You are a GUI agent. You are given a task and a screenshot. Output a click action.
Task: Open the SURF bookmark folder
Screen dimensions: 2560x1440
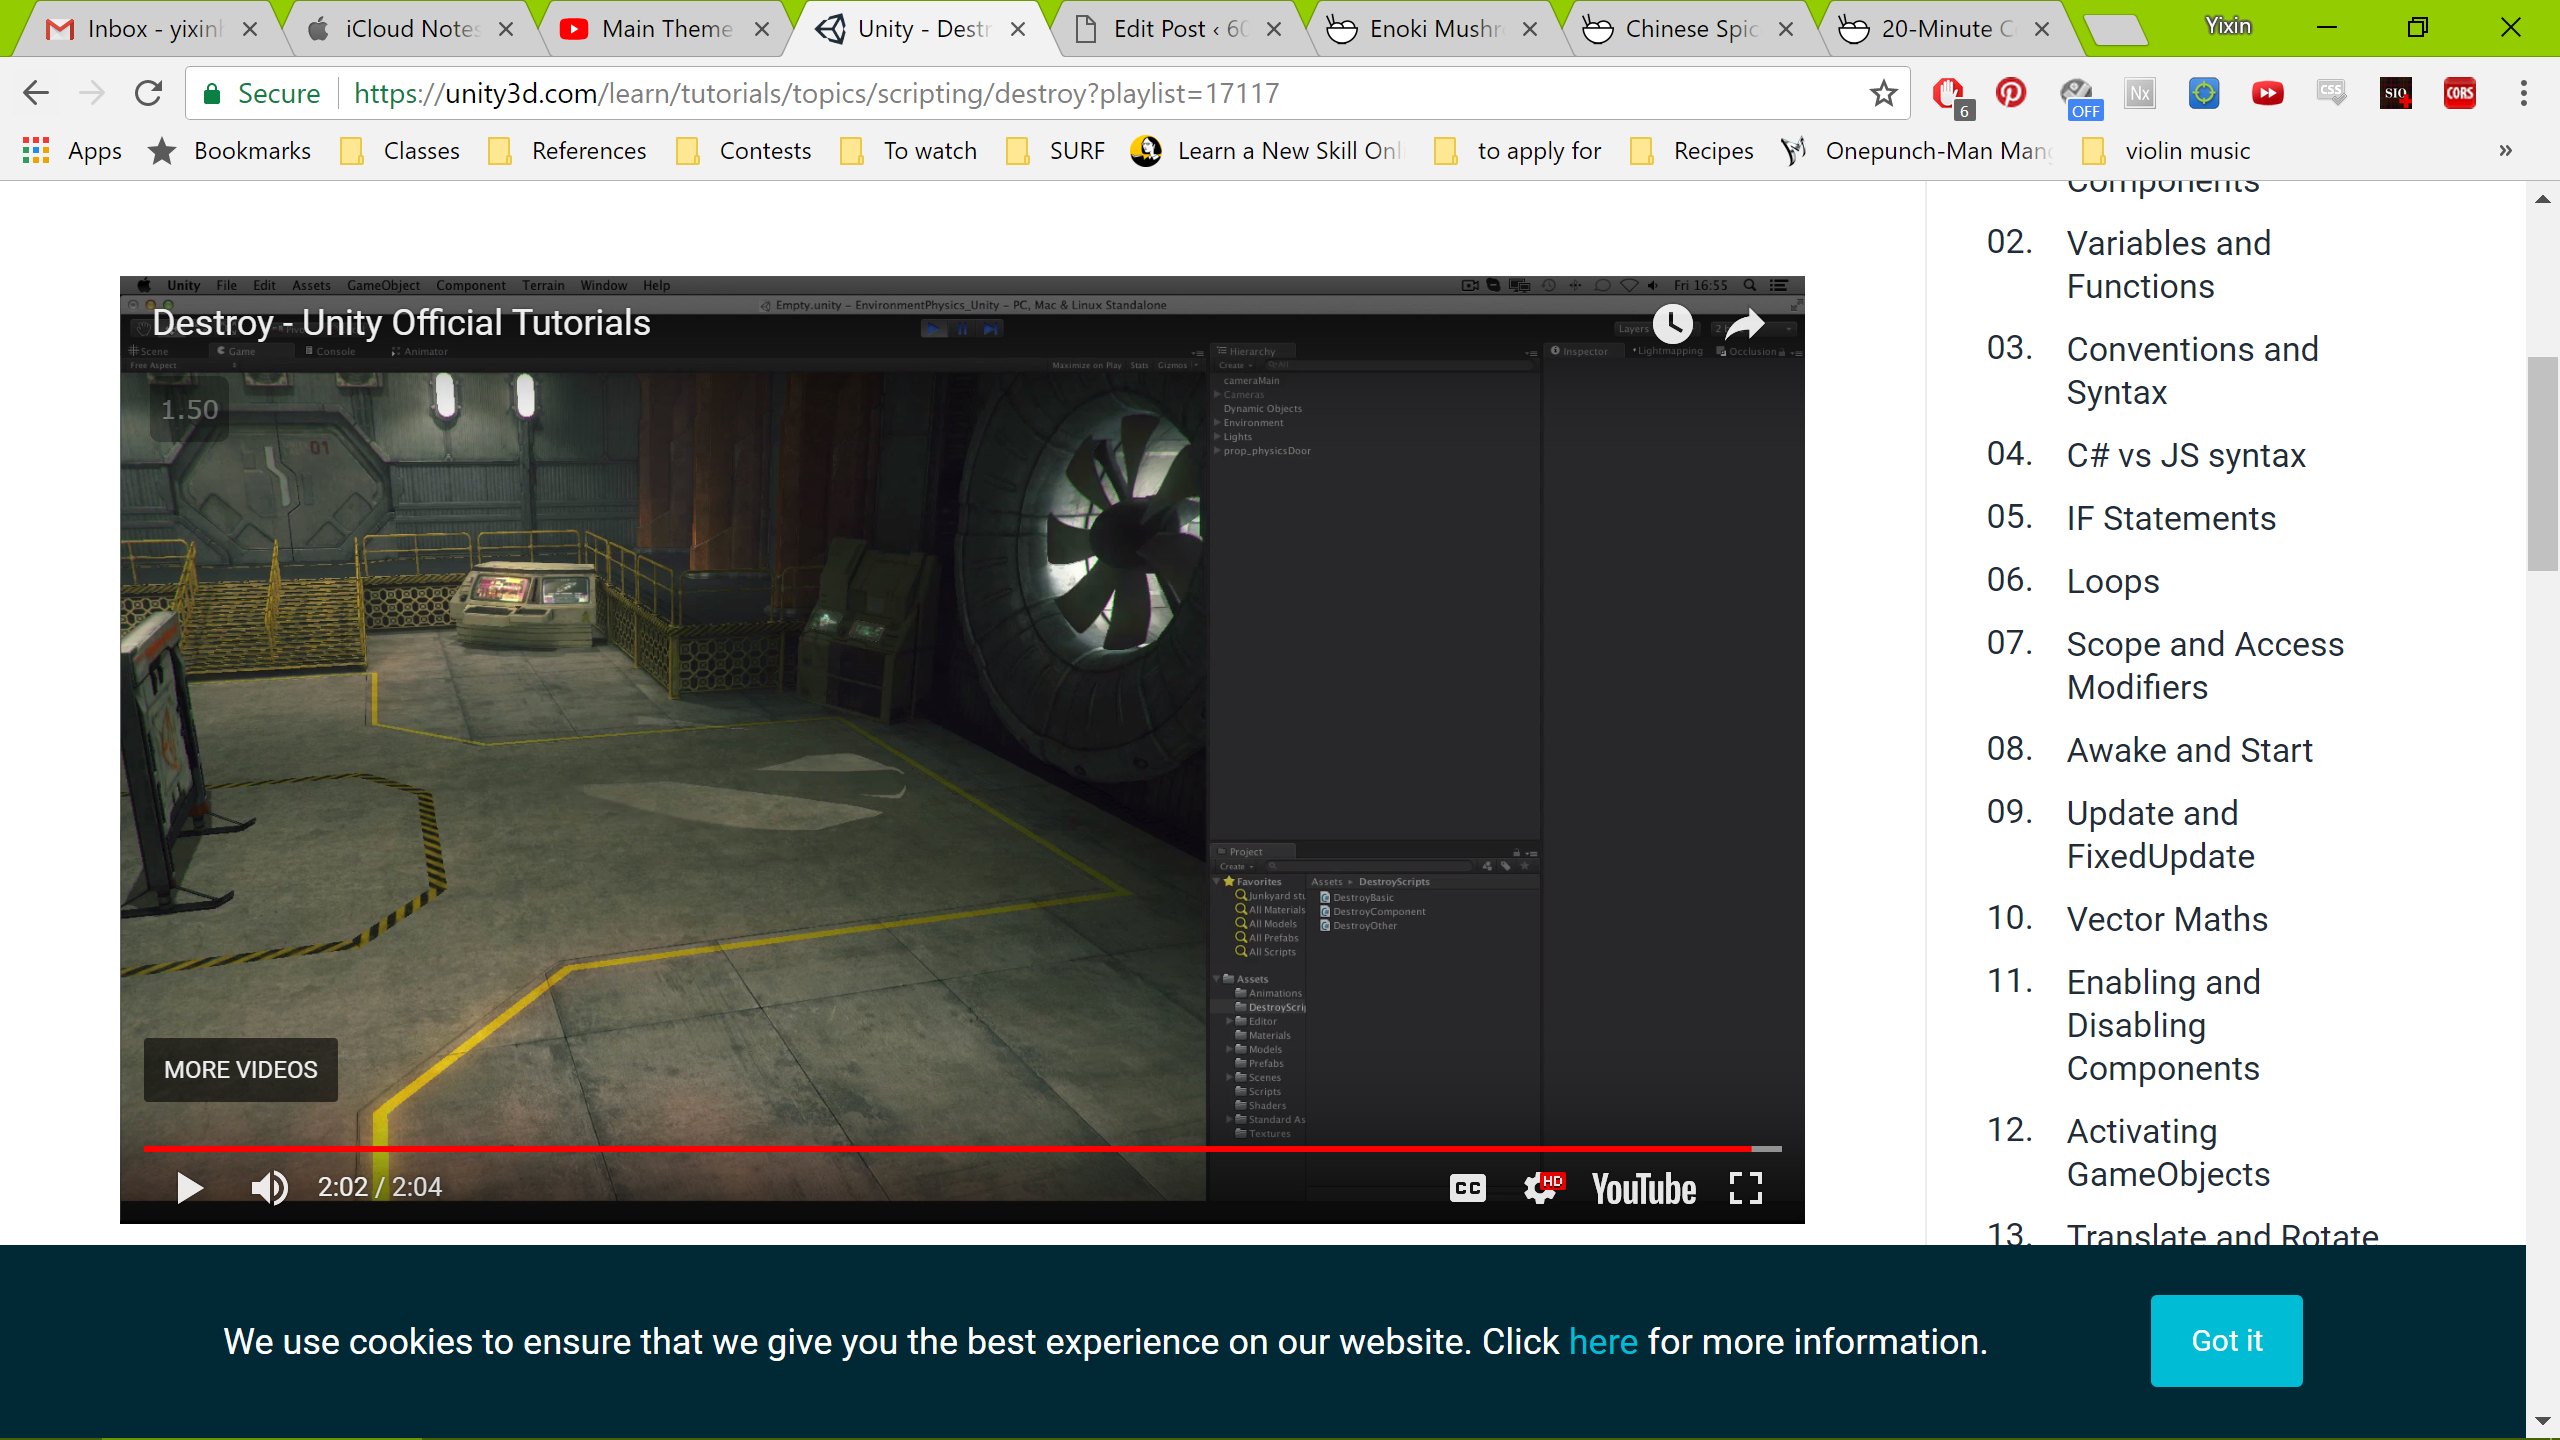1055,151
